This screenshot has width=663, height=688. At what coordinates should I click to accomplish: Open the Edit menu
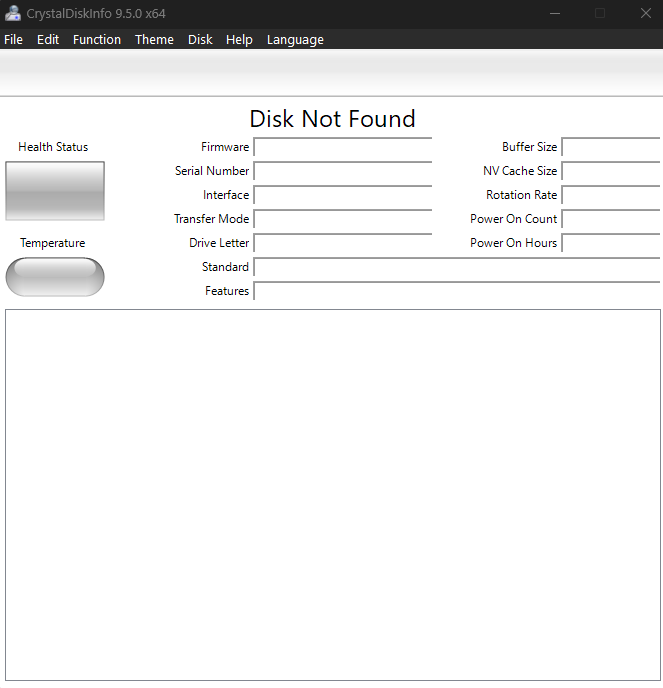pyautogui.click(x=48, y=39)
